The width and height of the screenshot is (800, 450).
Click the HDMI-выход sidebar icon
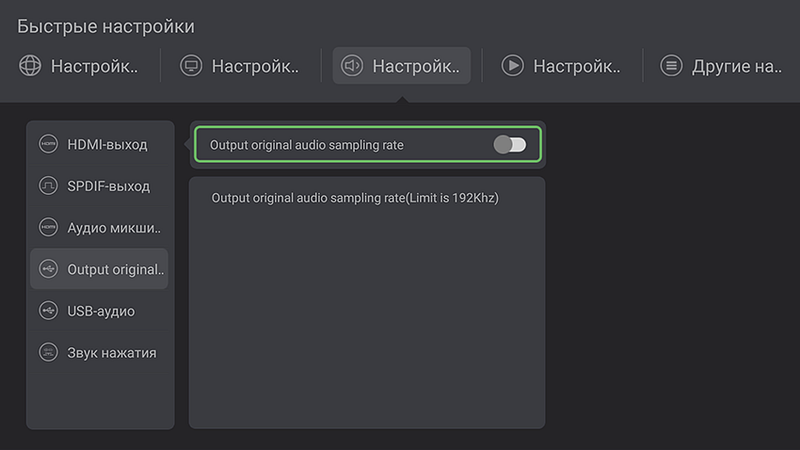click(48, 144)
